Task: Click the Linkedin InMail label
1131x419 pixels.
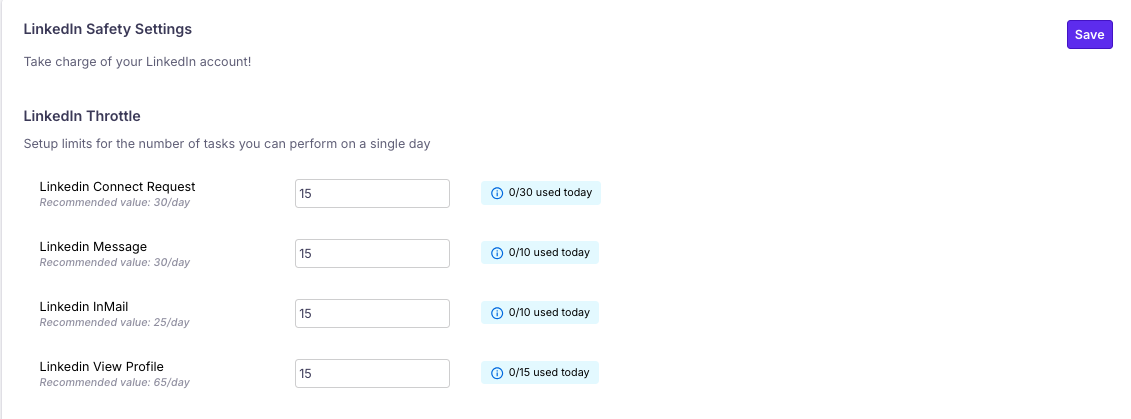Action: pyautogui.click(x=84, y=306)
